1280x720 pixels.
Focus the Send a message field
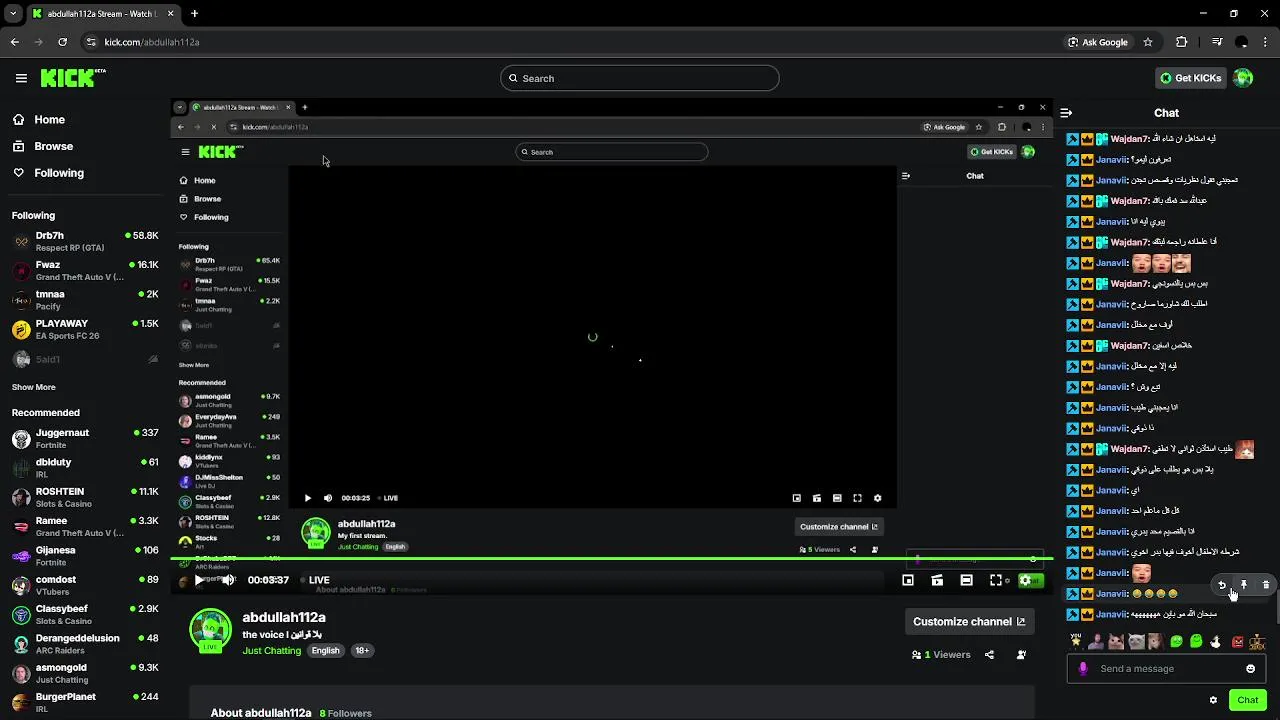click(x=1165, y=669)
